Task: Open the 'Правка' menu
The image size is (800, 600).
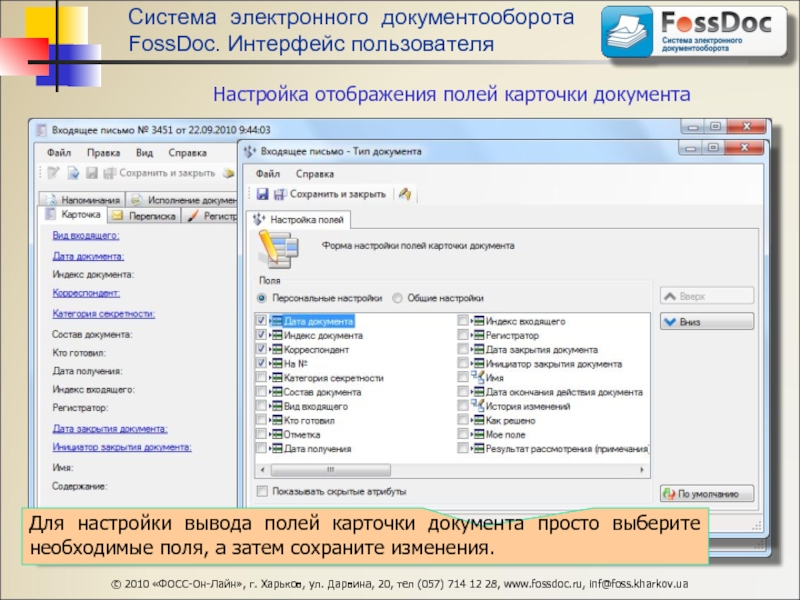Action: 104,153
